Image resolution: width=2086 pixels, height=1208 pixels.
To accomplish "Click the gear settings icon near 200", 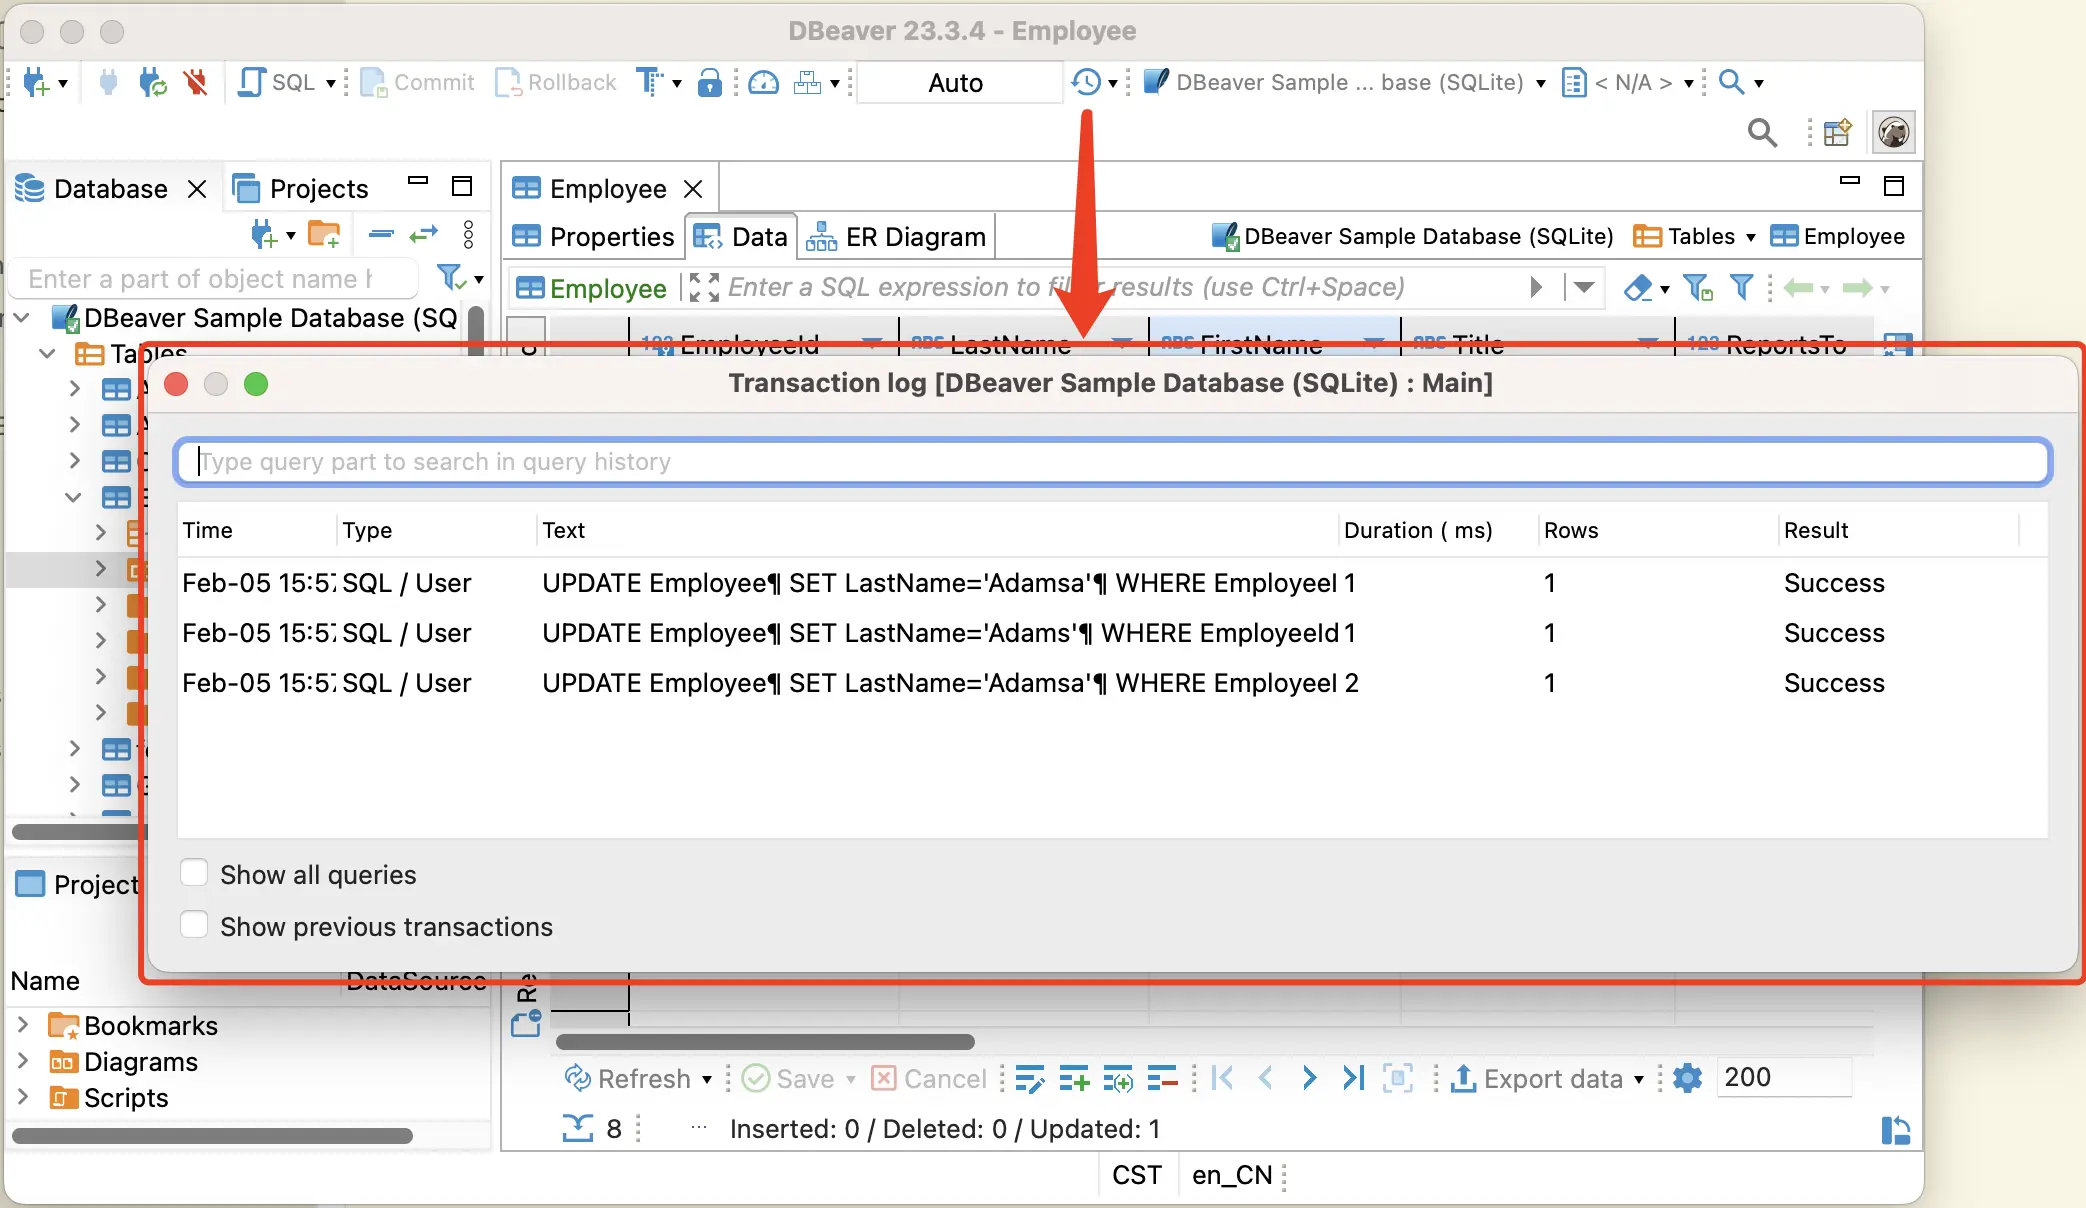I will pos(1687,1078).
